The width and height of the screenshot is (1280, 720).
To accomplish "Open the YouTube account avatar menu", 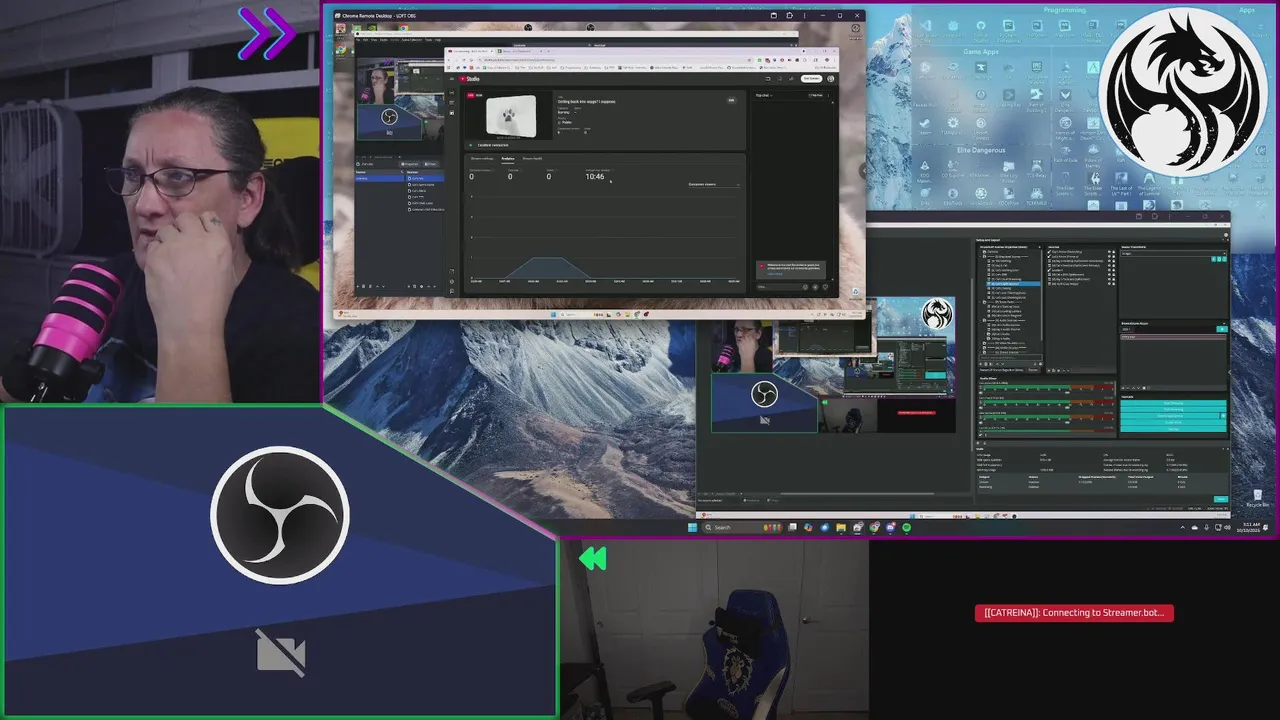I will (831, 79).
